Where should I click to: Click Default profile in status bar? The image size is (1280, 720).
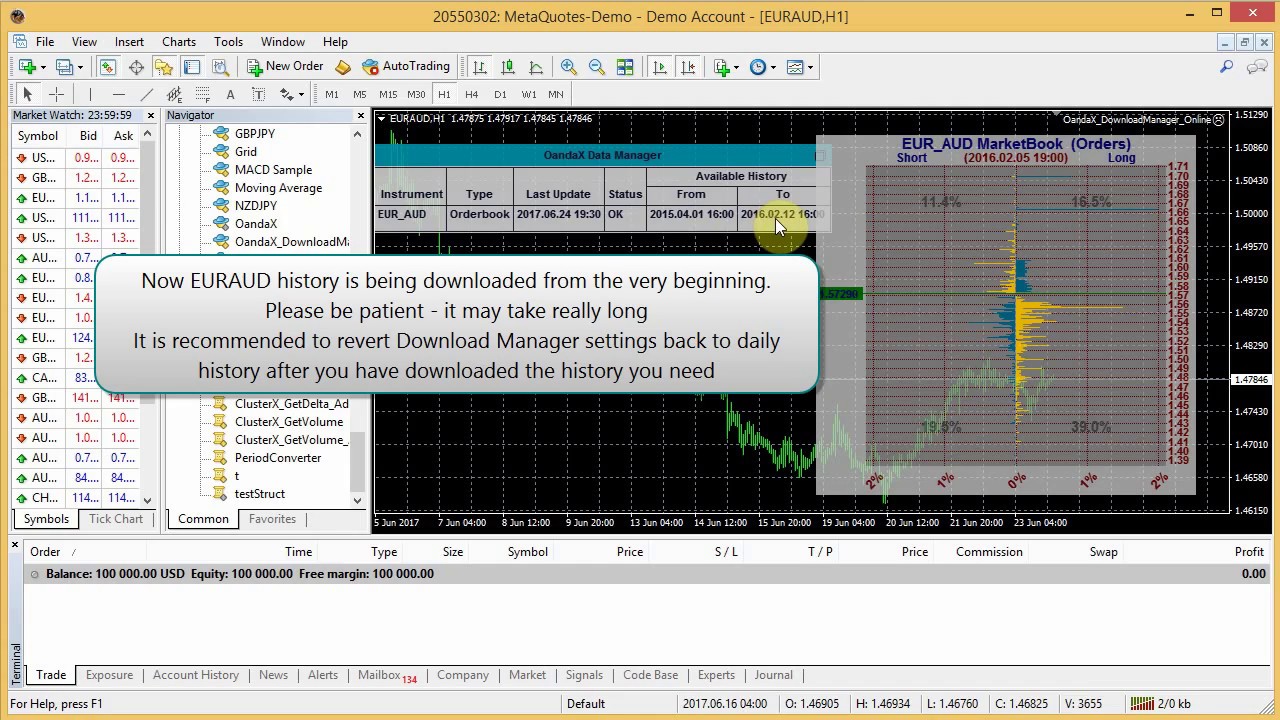point(586,704)
